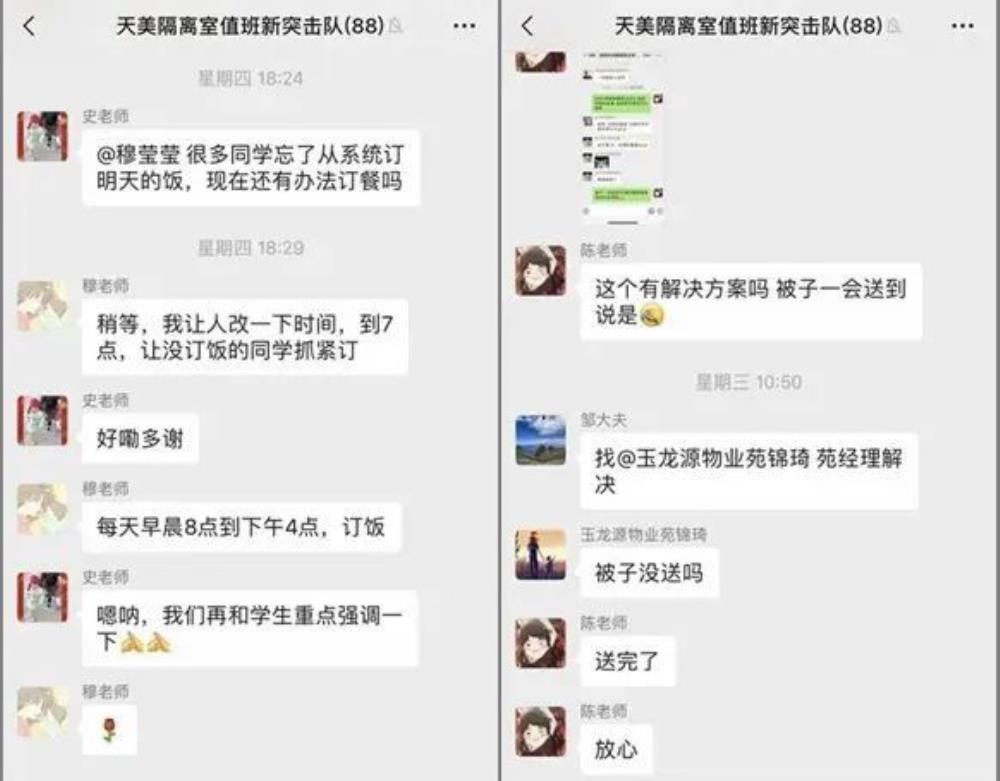
Task: Tap the @穆莹莹 mention in first message
Action: (138, 155)
